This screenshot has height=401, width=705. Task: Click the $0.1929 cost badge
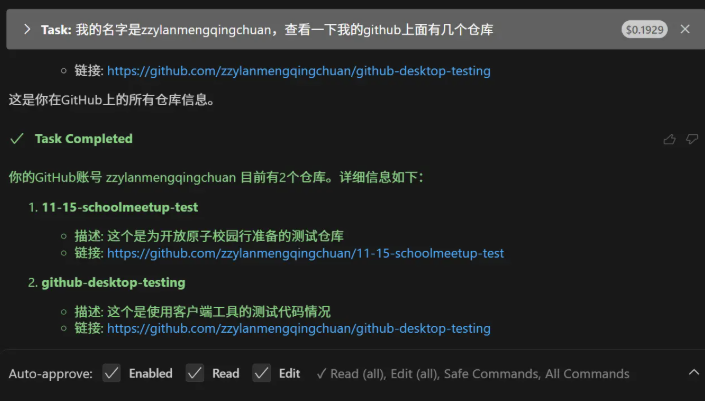[644, 30]
